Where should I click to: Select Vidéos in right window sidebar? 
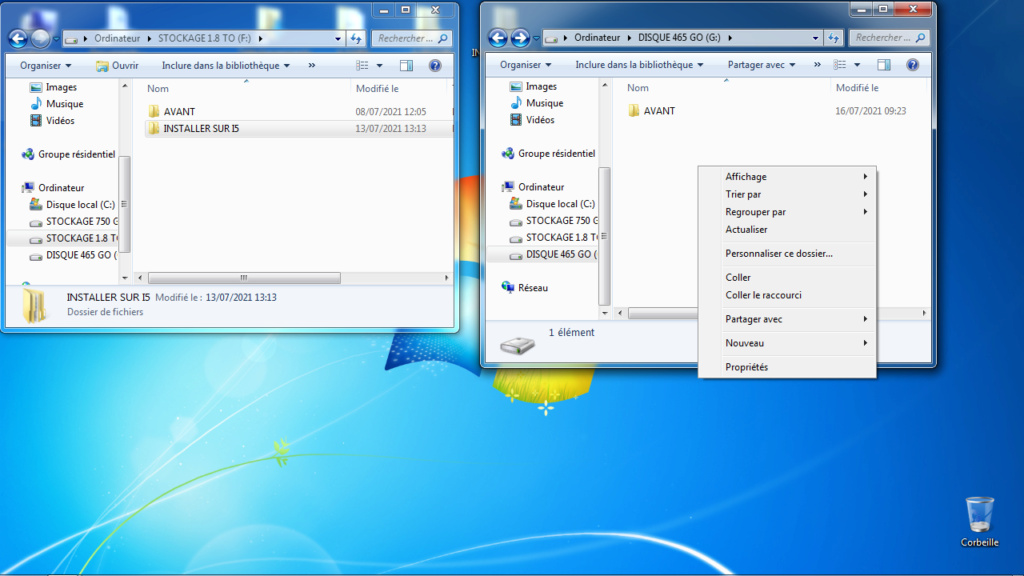coord(532,120)
